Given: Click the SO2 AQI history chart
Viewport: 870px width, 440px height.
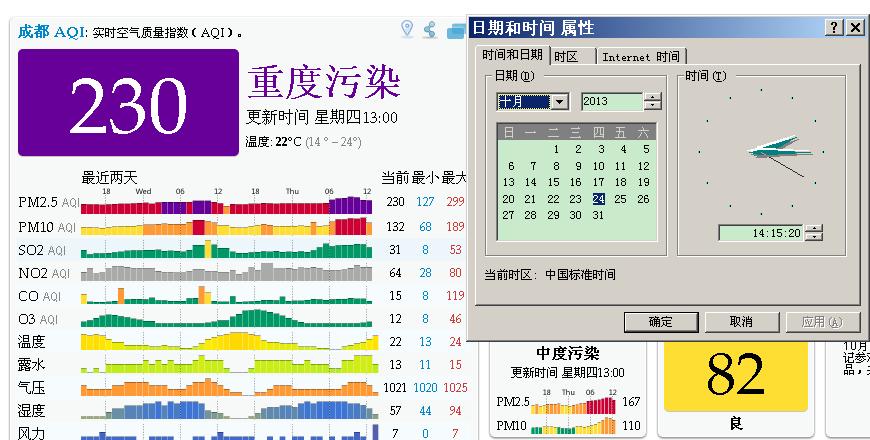Looking at the screenshot, I should [226, 250].
